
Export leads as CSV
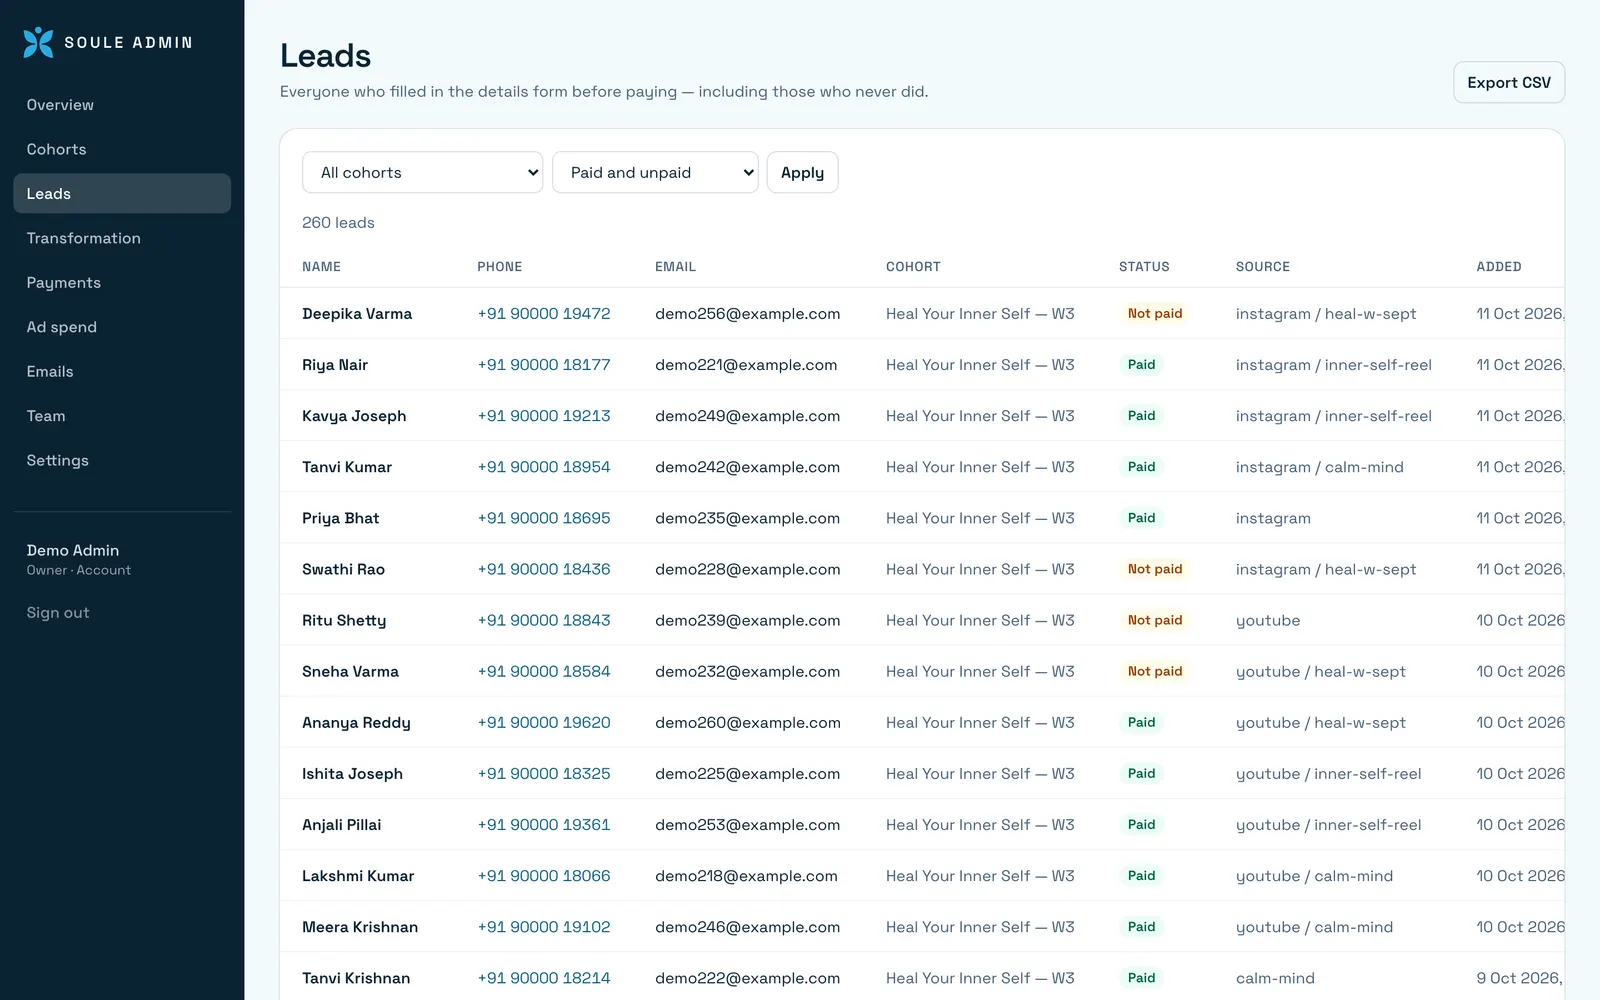(1508, 82)
